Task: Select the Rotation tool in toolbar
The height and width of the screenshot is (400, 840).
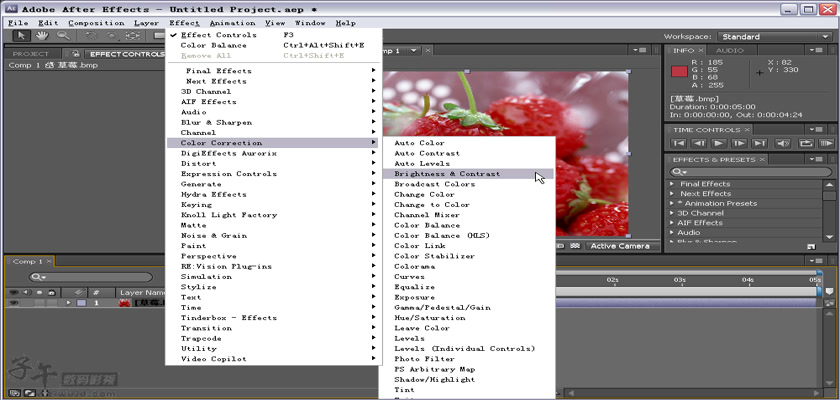Action: (91, 36)
